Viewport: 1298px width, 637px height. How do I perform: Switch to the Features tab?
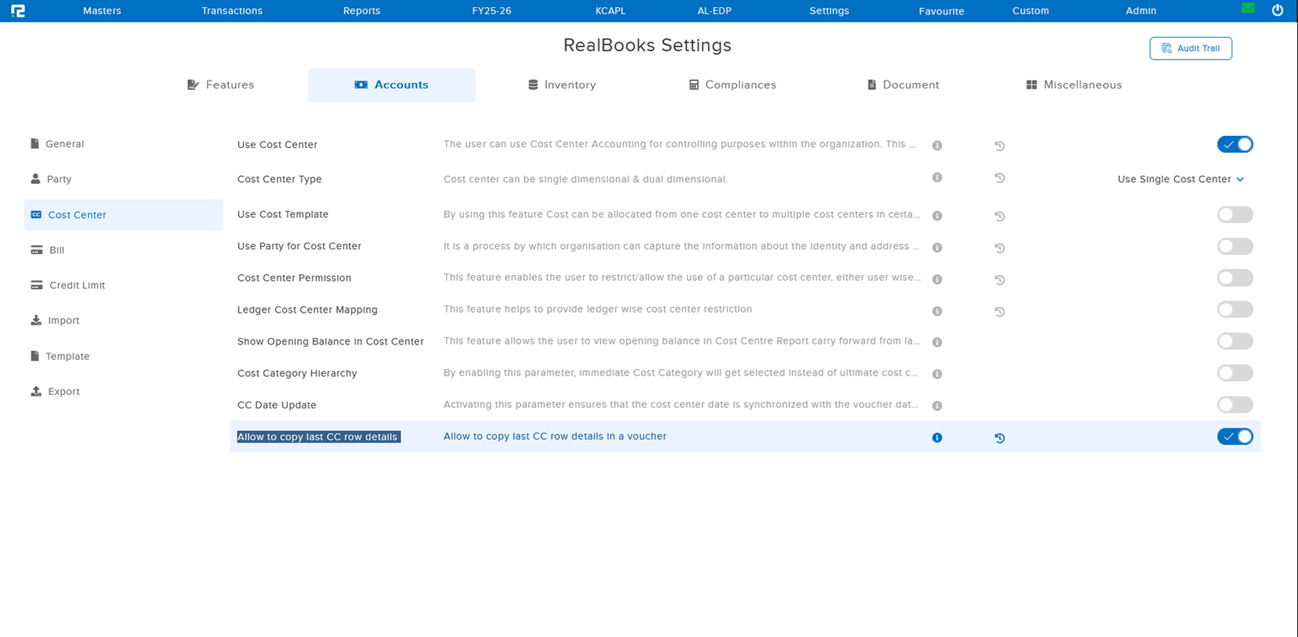221,85
